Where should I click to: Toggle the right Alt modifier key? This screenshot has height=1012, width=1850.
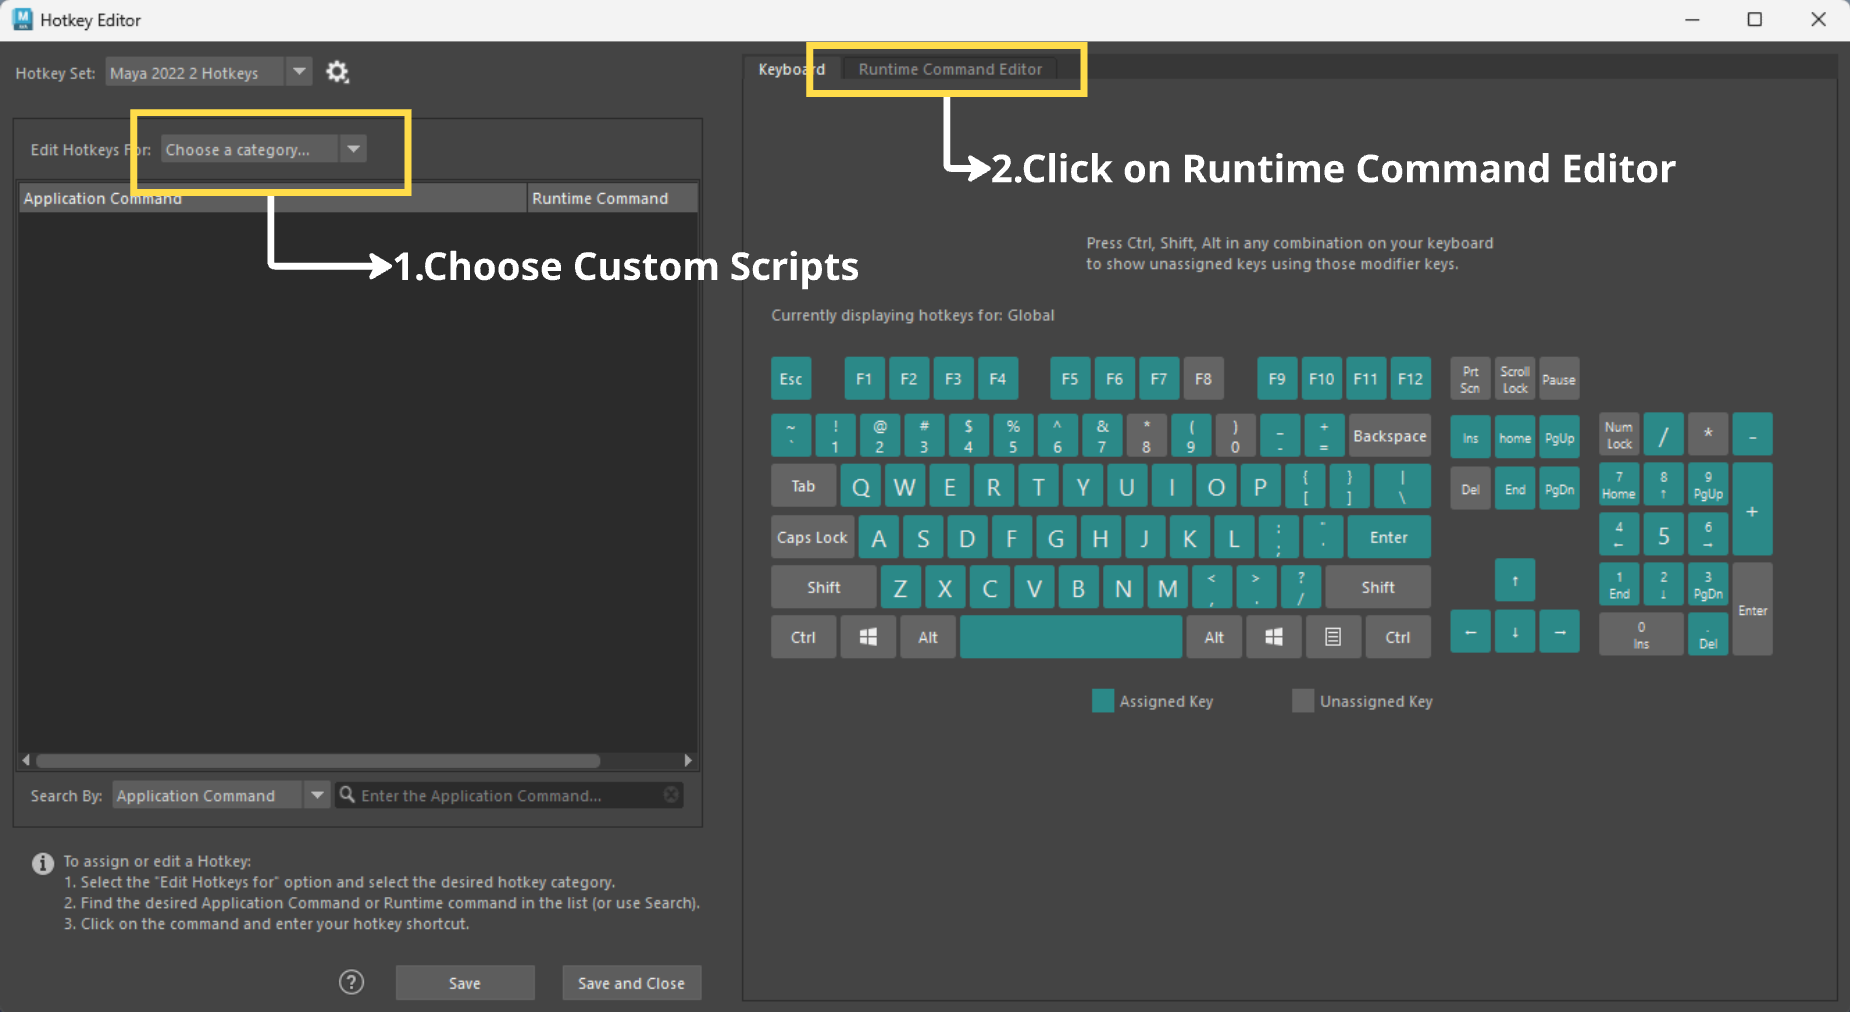tap(1214, 637)
